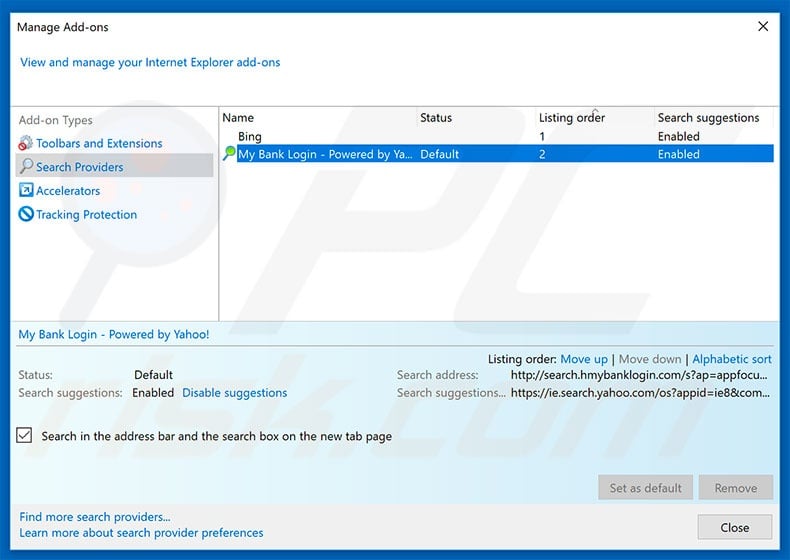Click View and manage your Internet Explorer add-ons text
The width and height of the screenshot is (790, 560).
[150, 62]
